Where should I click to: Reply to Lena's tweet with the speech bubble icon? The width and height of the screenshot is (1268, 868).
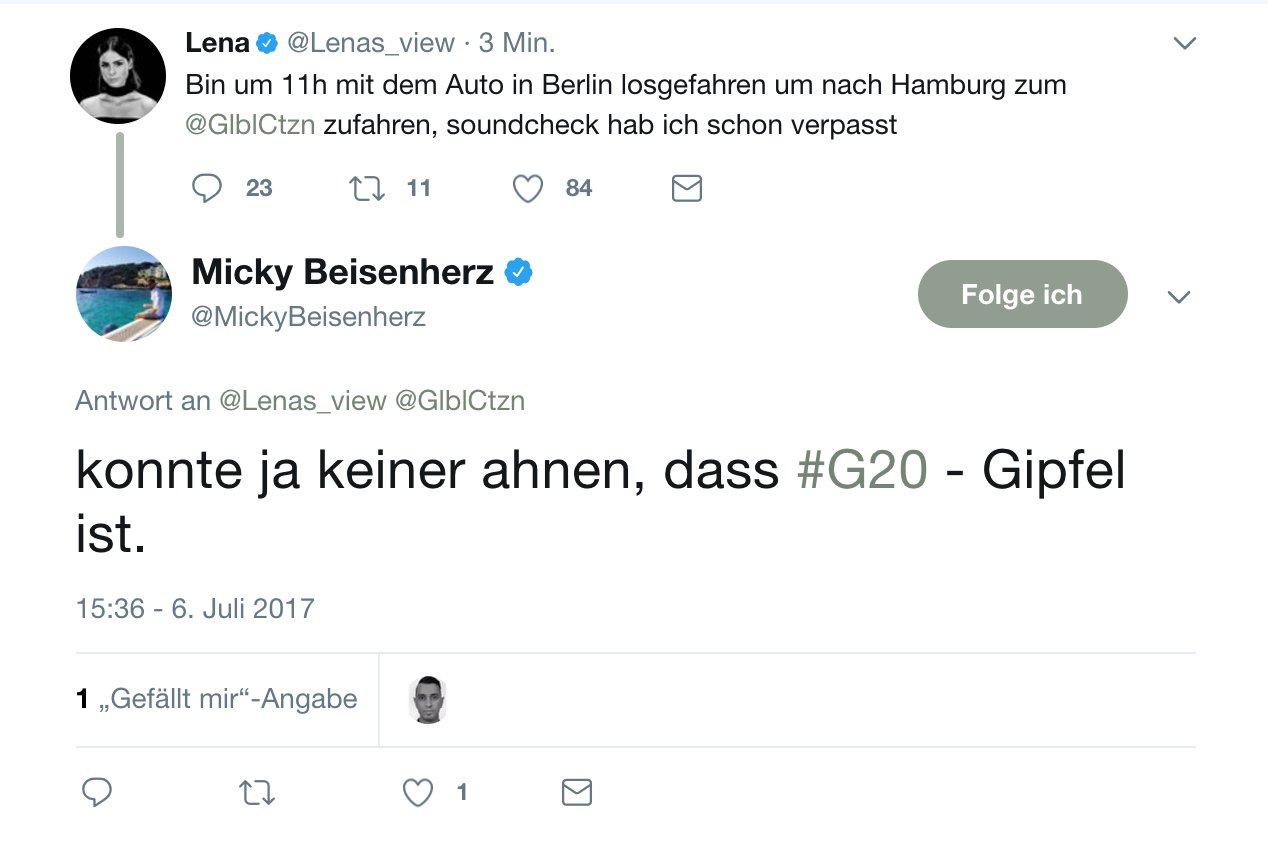coord(206,188)
